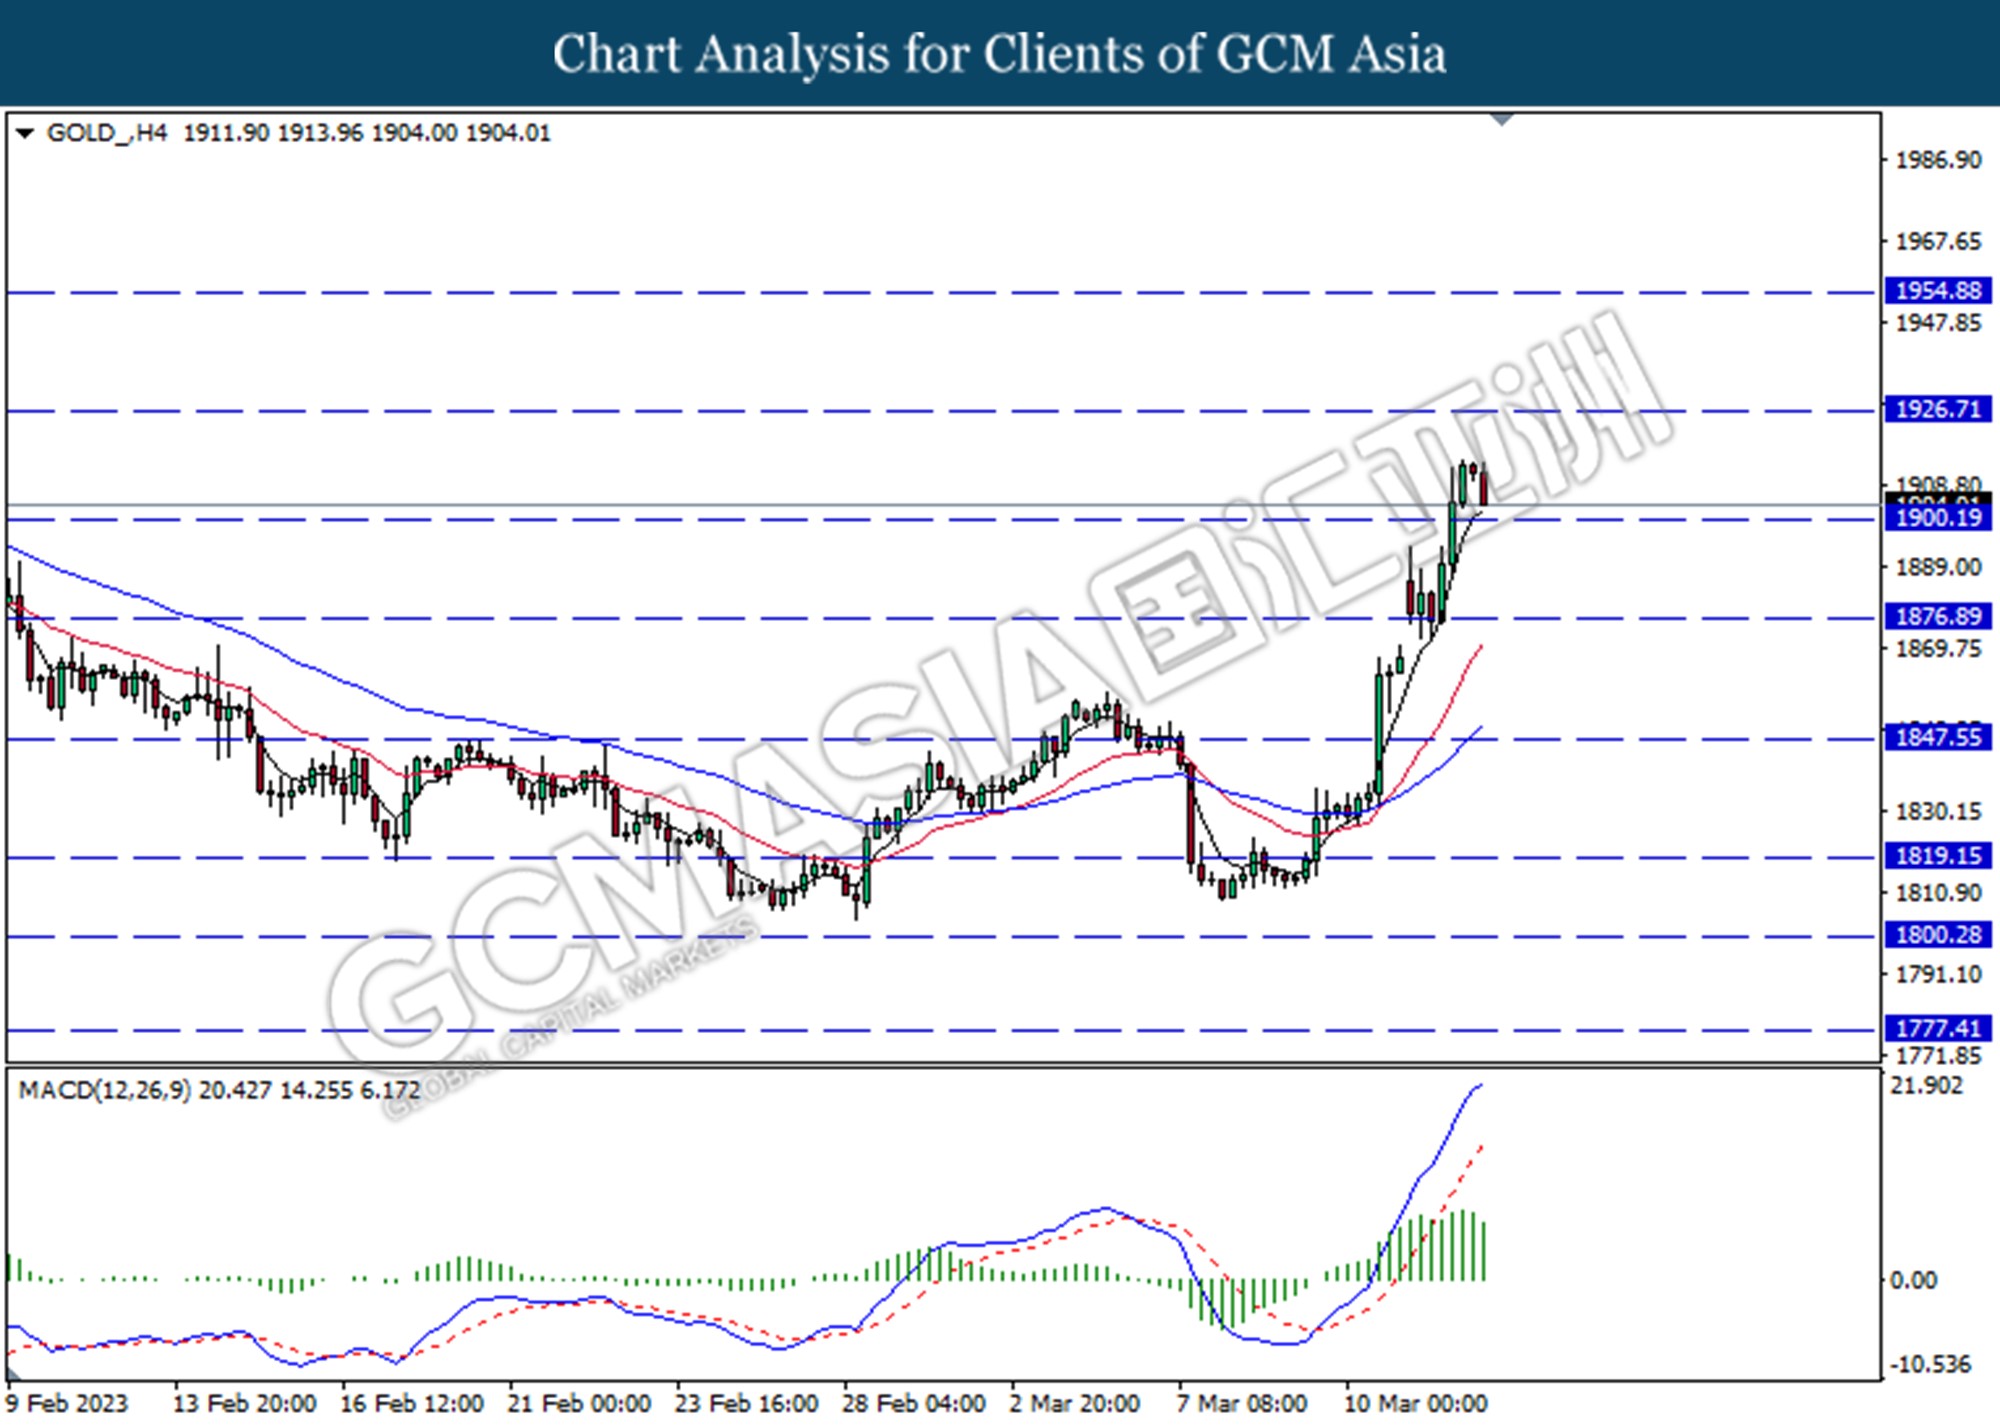Click the latest red candlestick near 1904
2000x1428 pixels.
pyautogui.click(x=1483, y=486)
